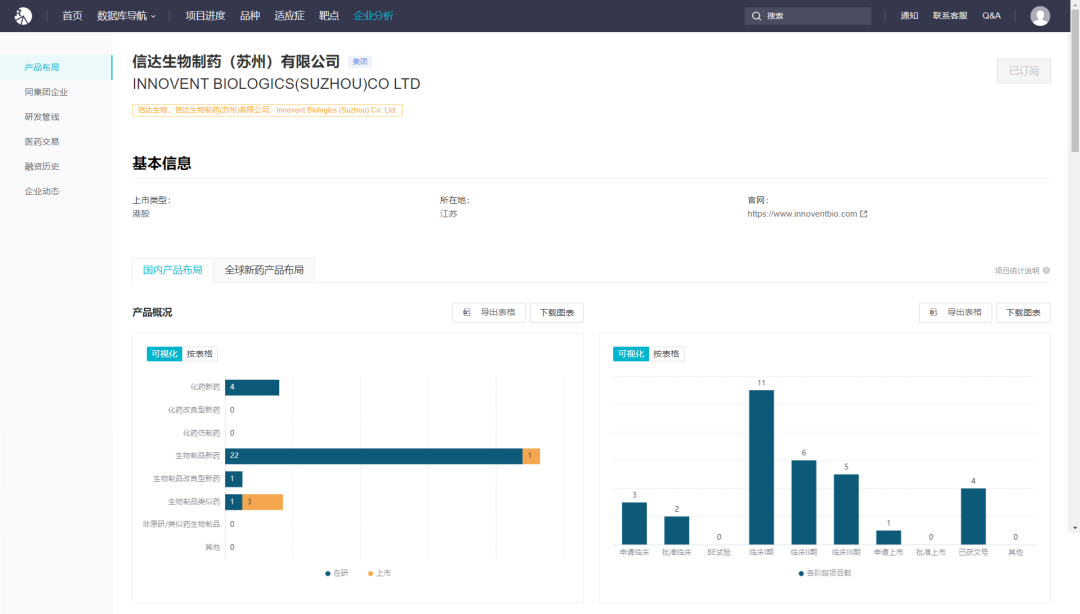The width and height of the screenshot is (1080, 614).
Task: Click the orange company alias tag
Action: (x=267, y=110)
